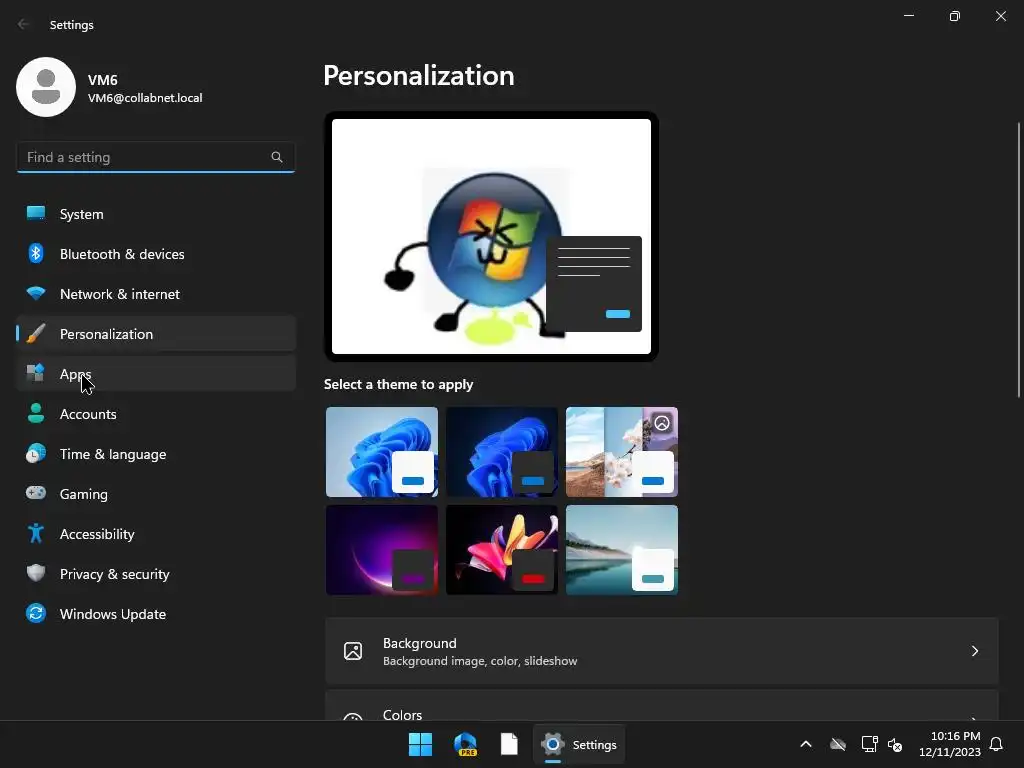Click the Gaming controller icon

click(36, 493)
